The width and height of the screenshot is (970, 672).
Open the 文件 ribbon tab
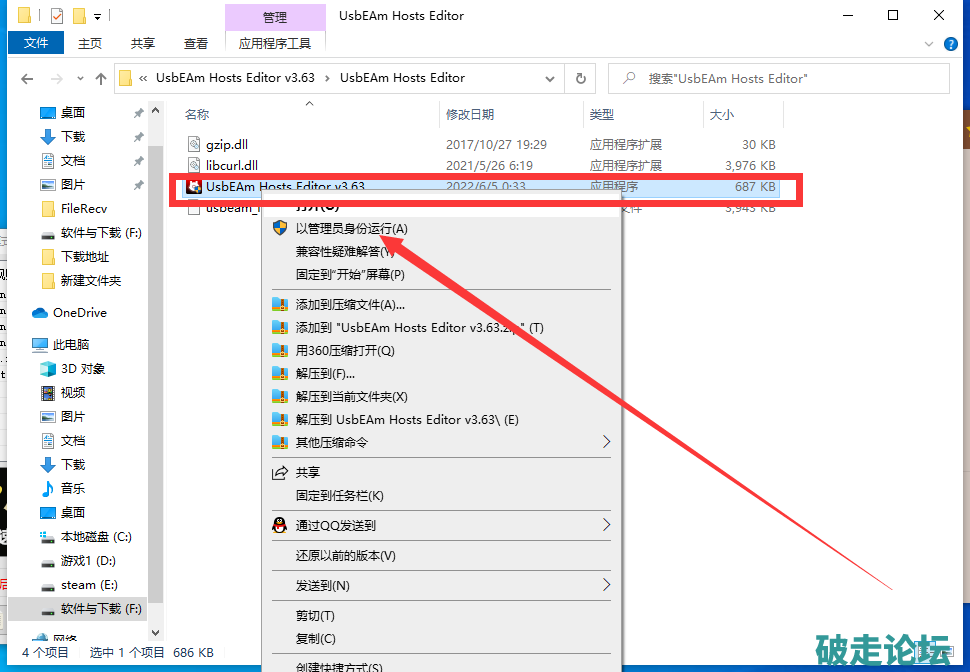[36, 44]
